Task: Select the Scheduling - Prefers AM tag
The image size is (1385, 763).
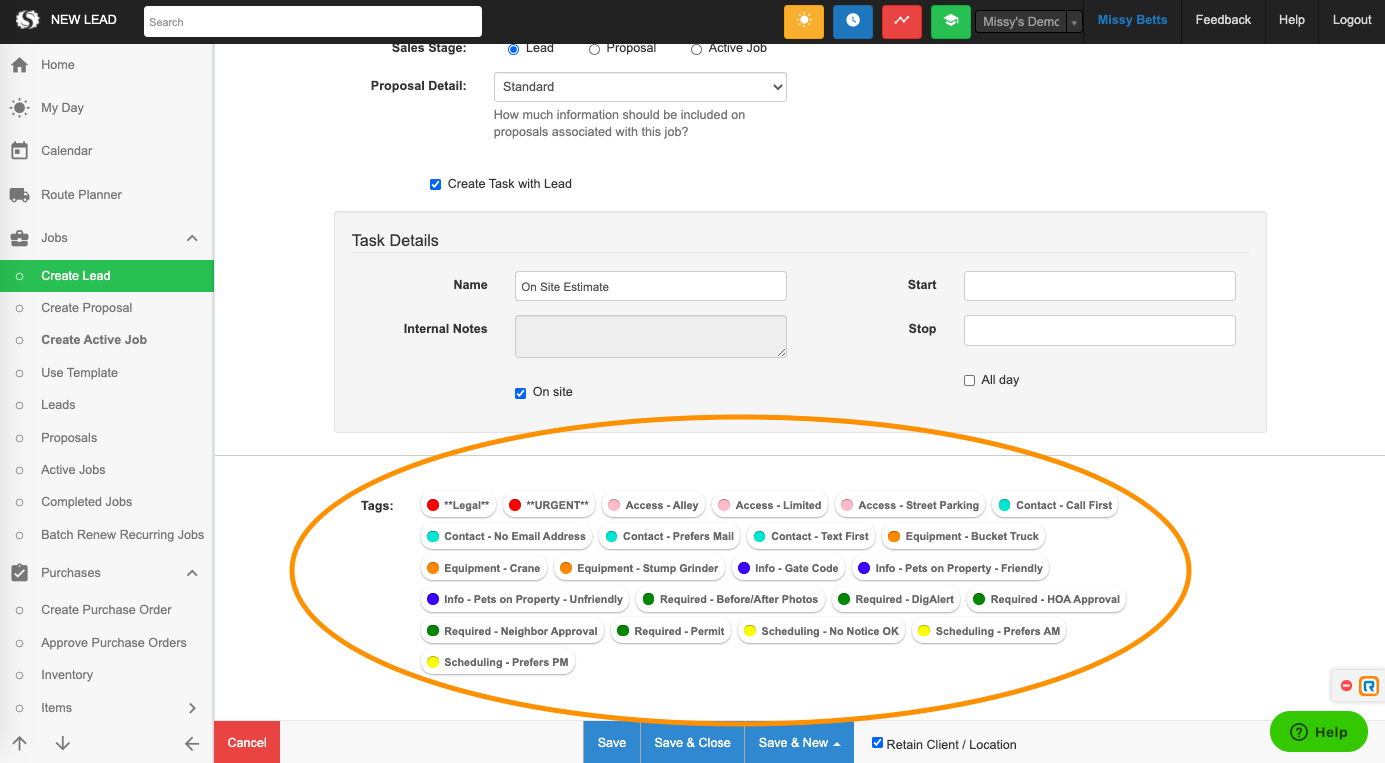Action: pos(989,631)
